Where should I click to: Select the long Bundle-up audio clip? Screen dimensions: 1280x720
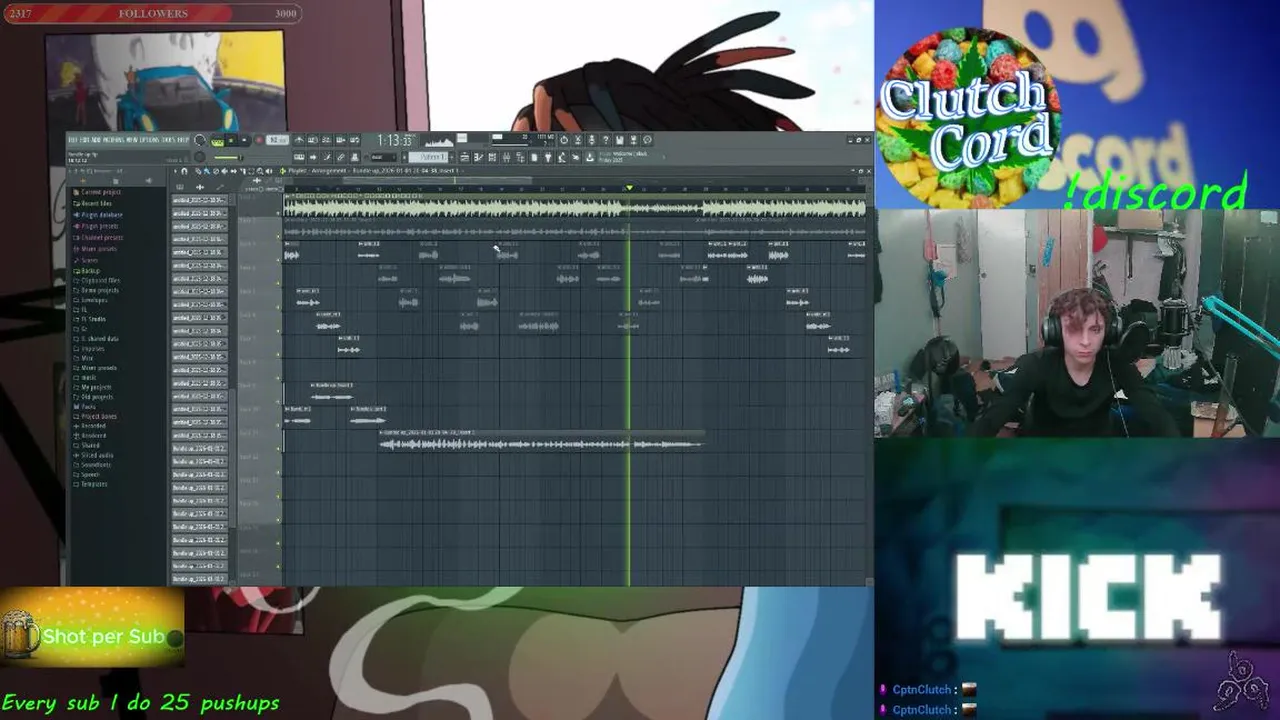(x=541, y=440)
